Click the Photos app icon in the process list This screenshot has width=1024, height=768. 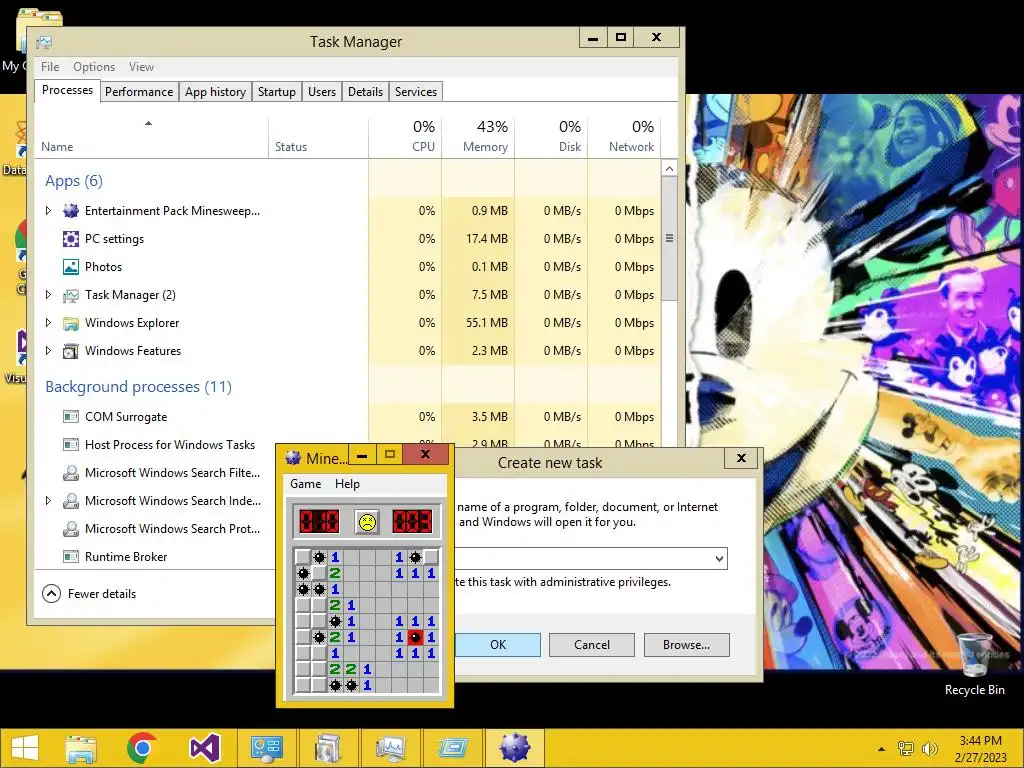click(71, 266)
